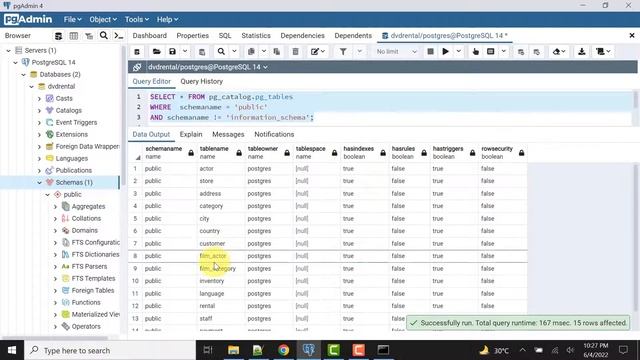
Task: Click the Delete rows trash icon
Action: (x=296, y=51)
